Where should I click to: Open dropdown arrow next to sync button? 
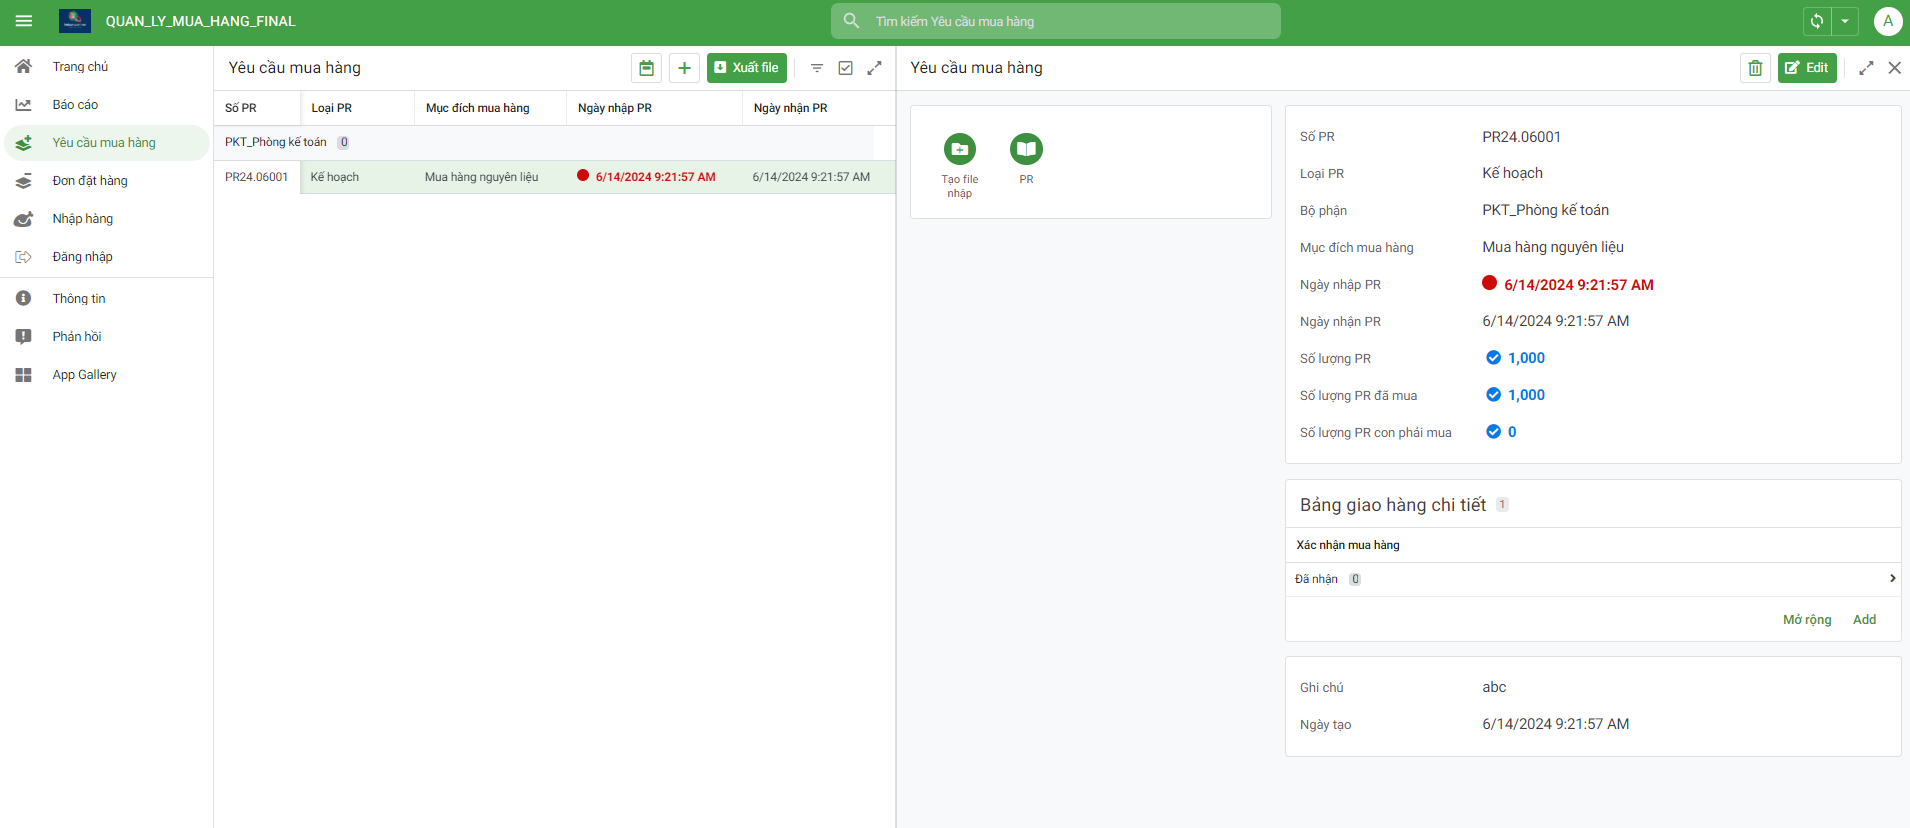point(1845,21)
